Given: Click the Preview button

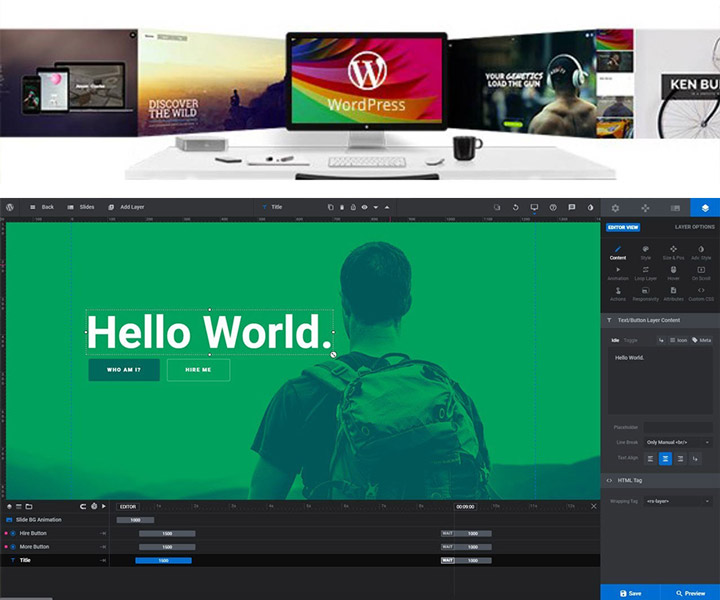Looking at the screenshot, I should (x=690, y=593).
